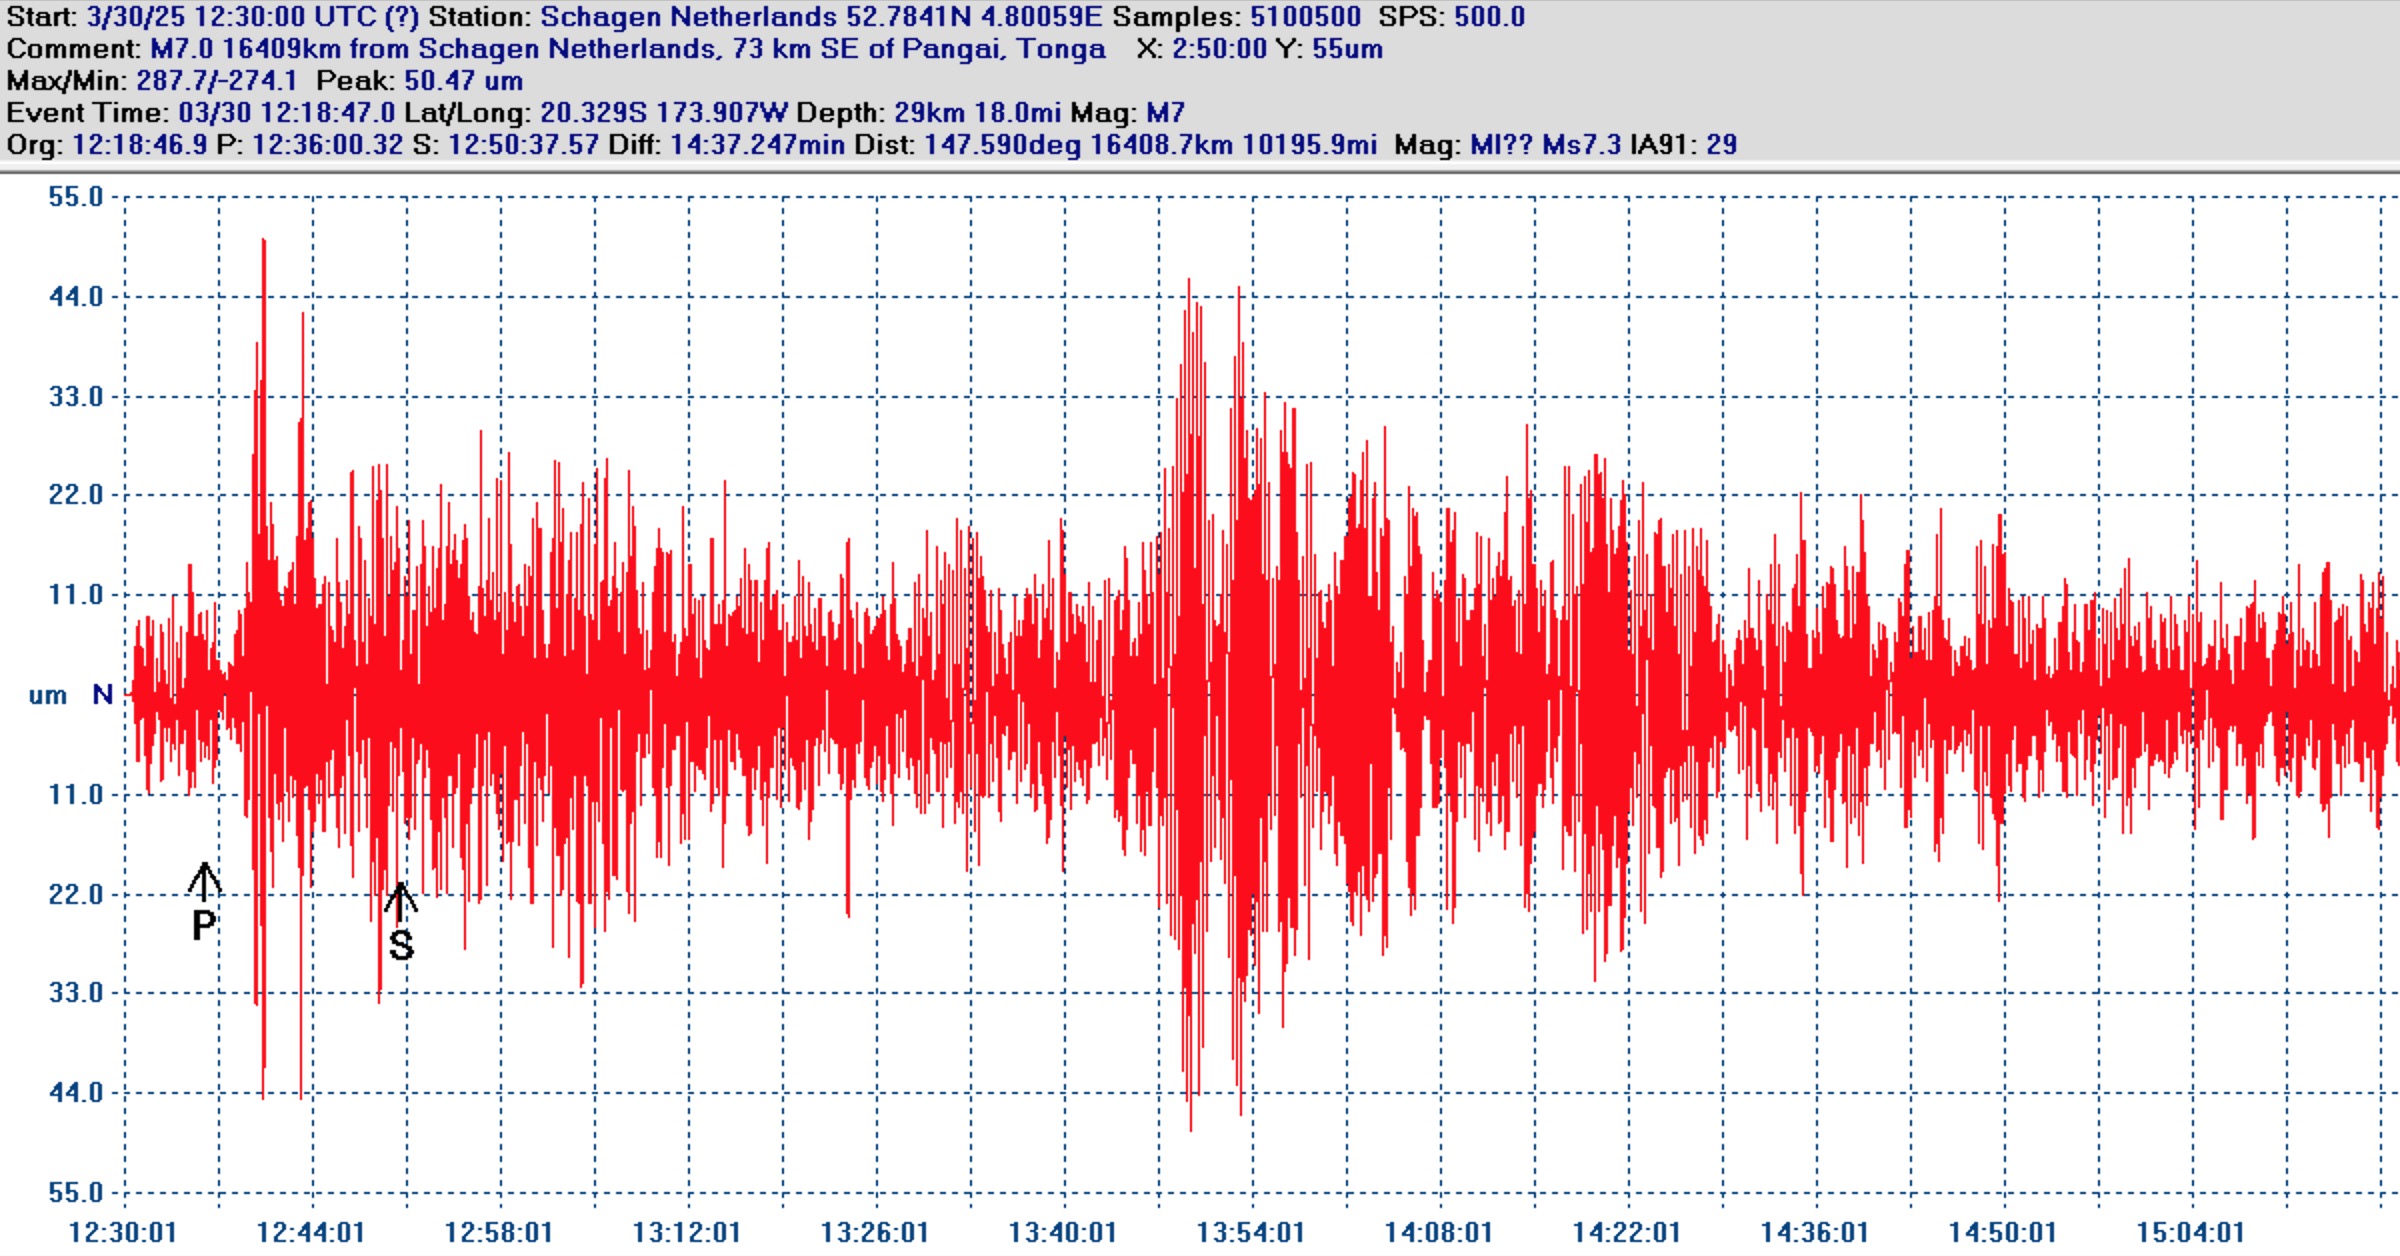Click the SPS value 500.0
This screenshot has height=1256, width=2400.
(1489, 17)
